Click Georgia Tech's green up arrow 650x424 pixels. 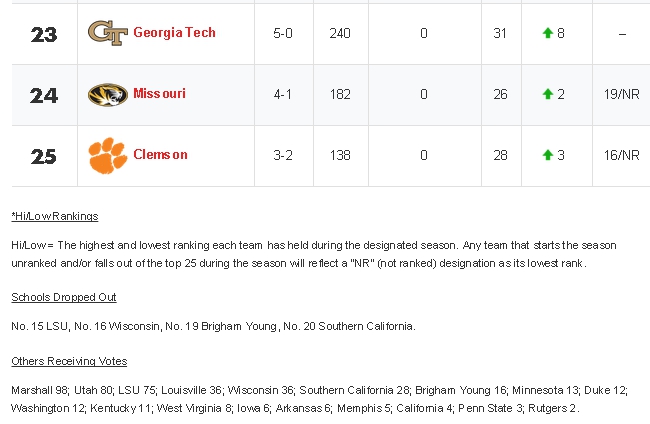coord(548,33)
